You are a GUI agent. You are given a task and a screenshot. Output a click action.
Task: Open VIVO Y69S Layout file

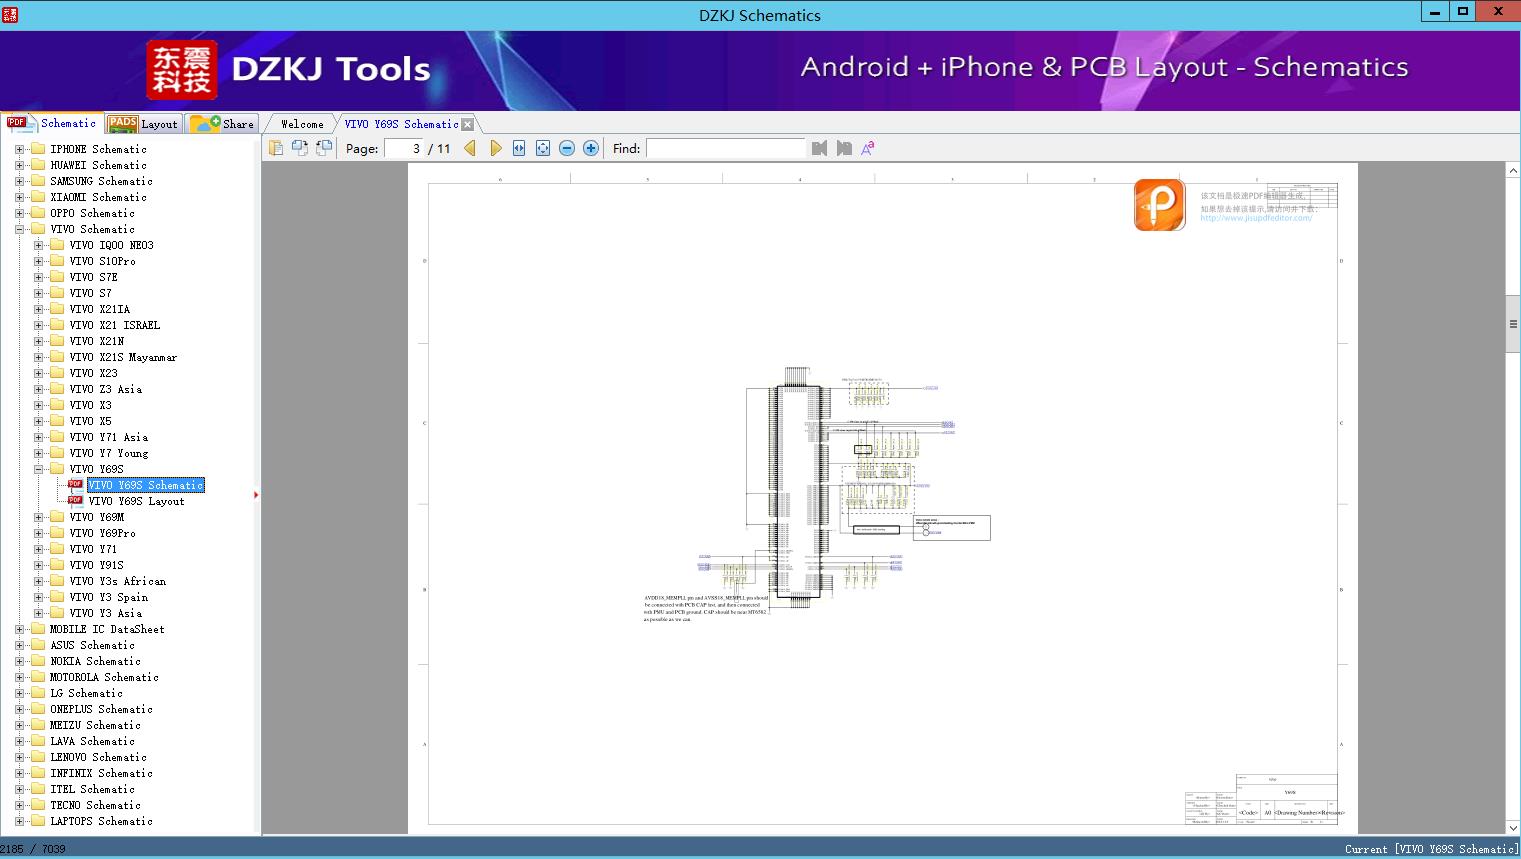[136, 501]
